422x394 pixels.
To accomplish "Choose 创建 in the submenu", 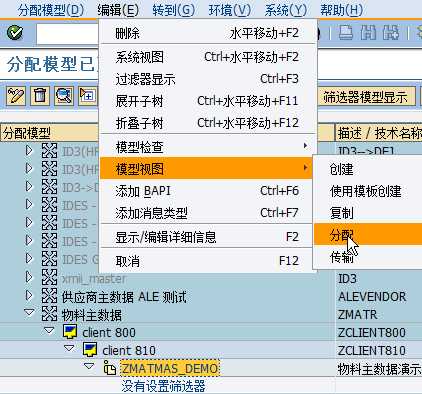I will 368,169.
